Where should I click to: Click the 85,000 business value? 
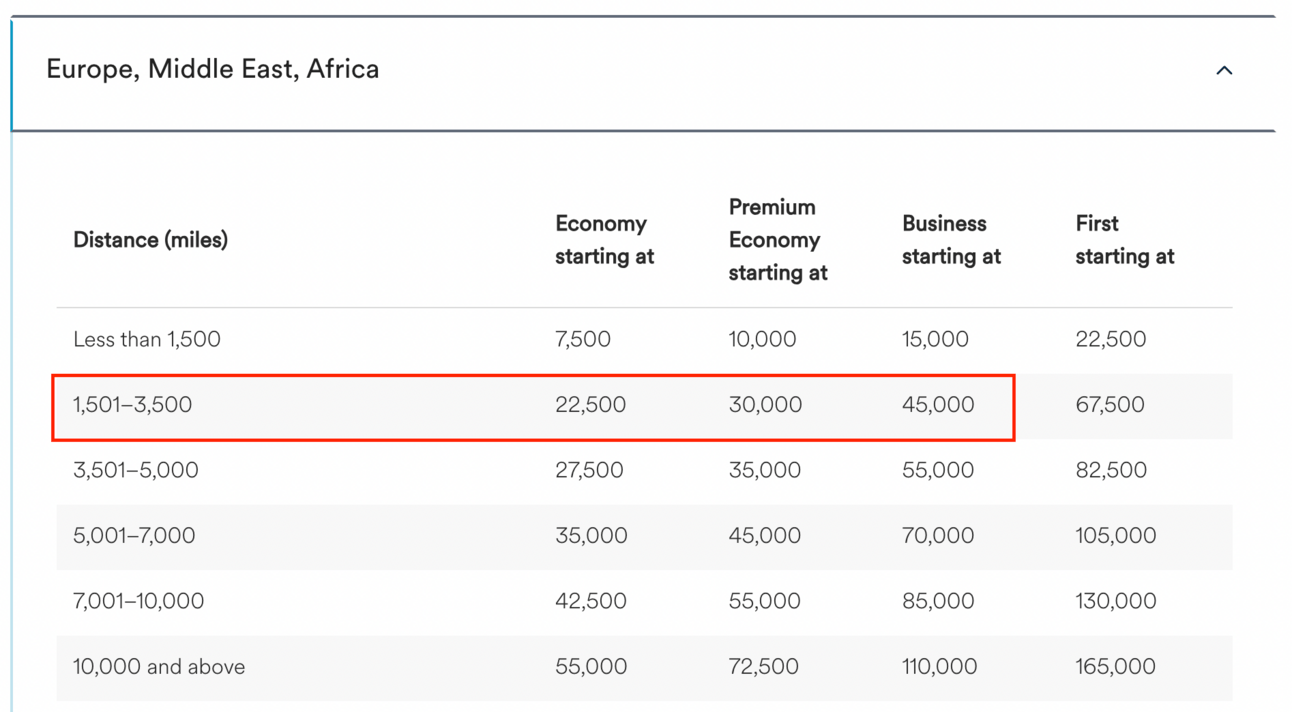pyautogui.click(x=938, y=601)
